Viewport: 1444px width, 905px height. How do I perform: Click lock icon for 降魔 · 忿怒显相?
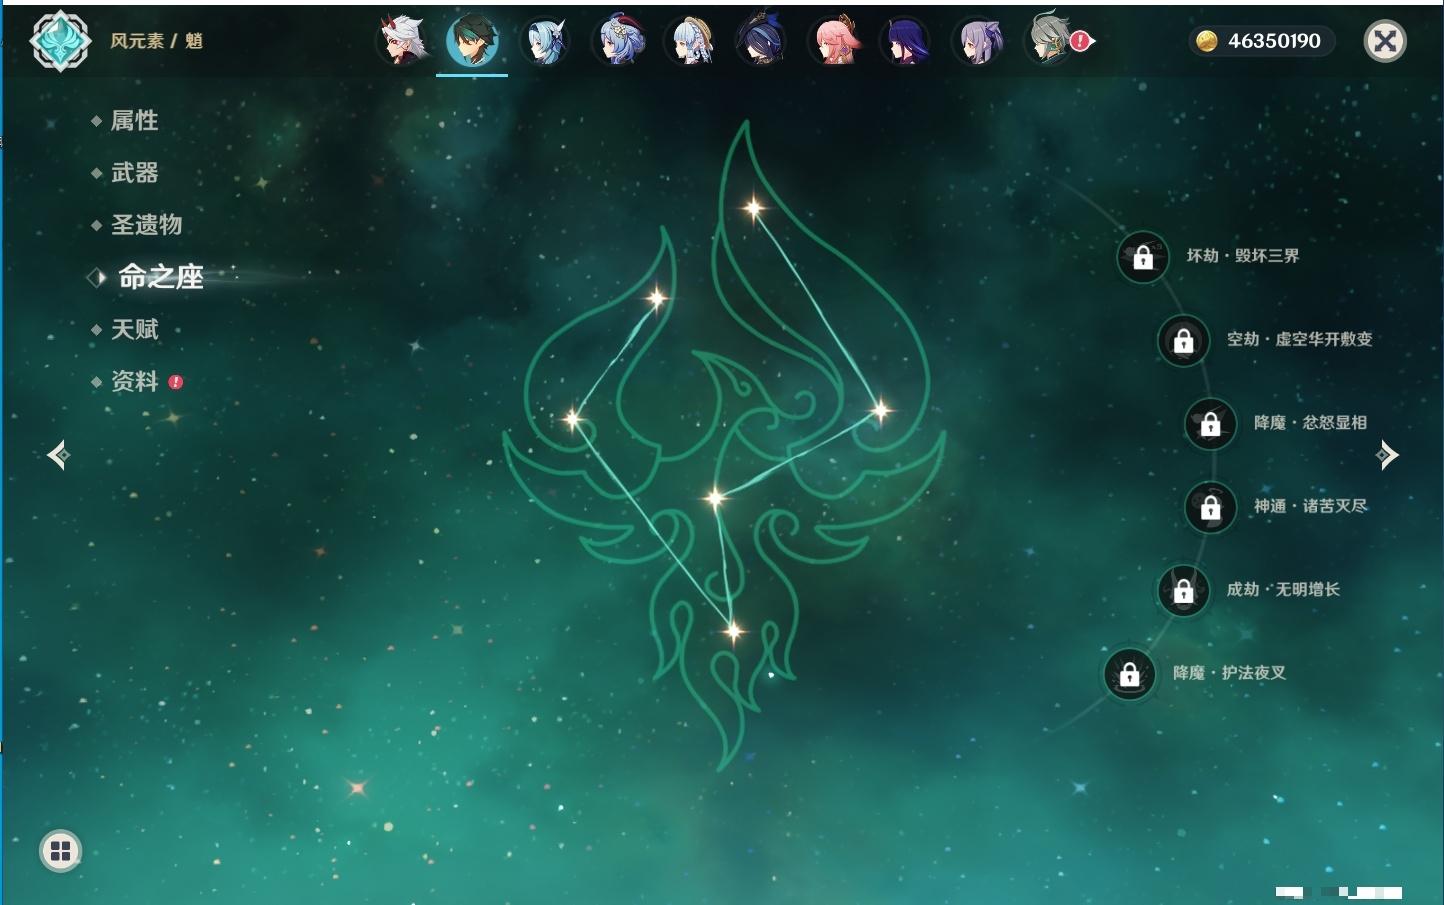(1210, 423)
